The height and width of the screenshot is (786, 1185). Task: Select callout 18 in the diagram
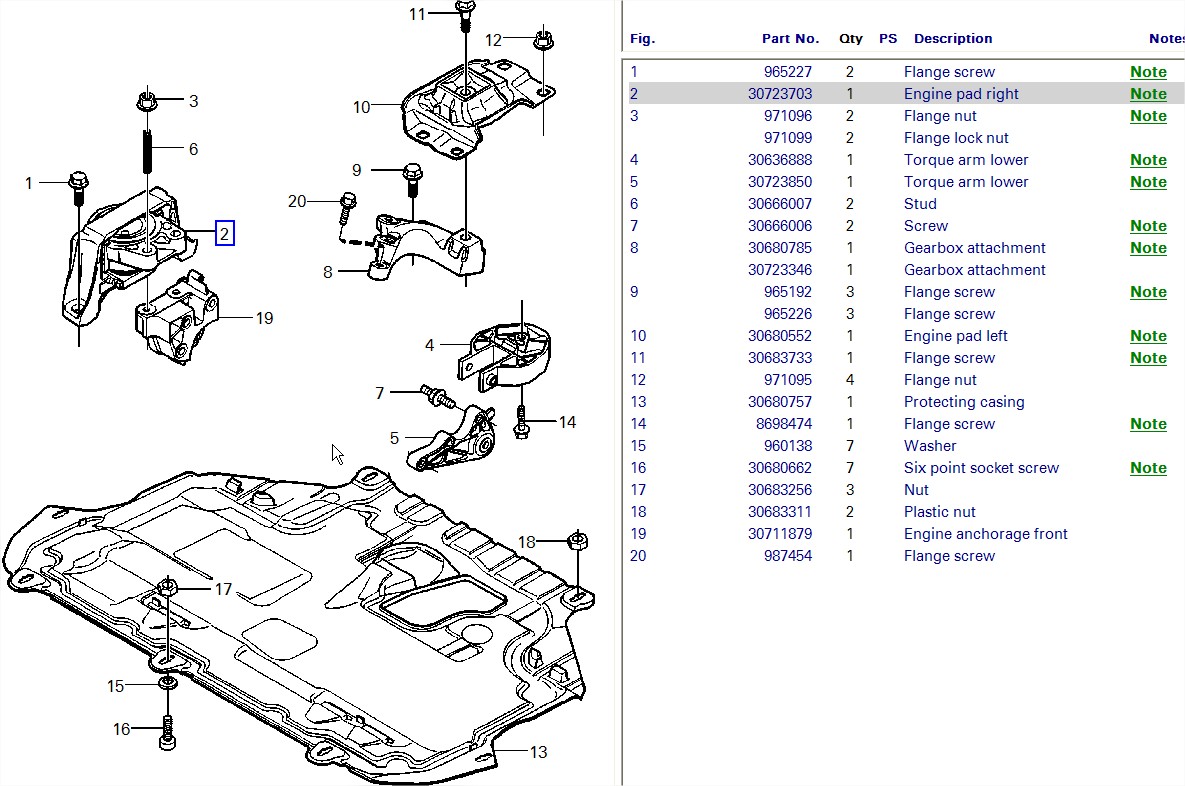(527, 542)
